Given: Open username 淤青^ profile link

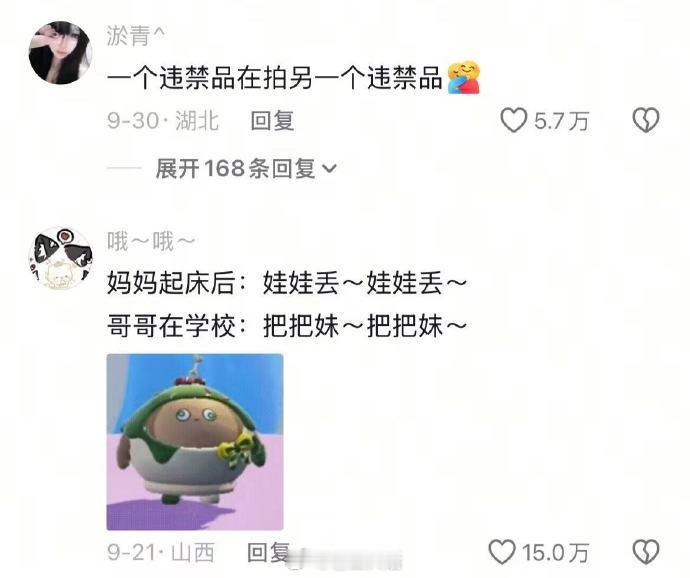Looking at the screenshot, I should pyautogui.click(x=136, y=36).
